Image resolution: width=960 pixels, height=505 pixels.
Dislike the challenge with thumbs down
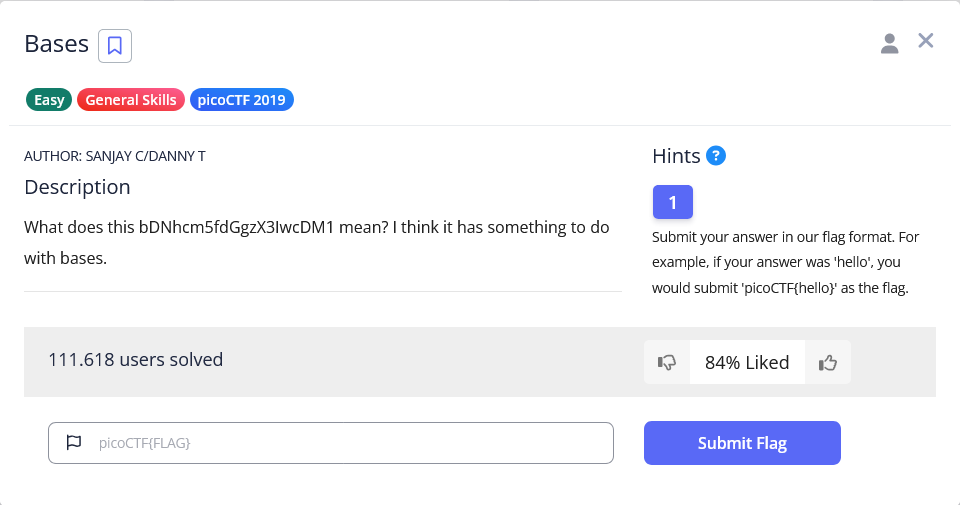(x=667, y=363)
